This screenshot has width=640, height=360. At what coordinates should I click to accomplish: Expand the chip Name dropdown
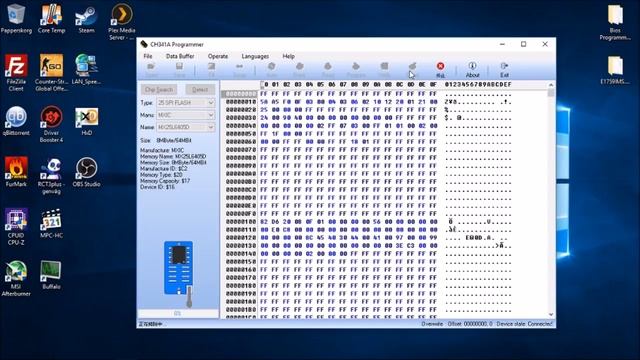pos(211,127)
